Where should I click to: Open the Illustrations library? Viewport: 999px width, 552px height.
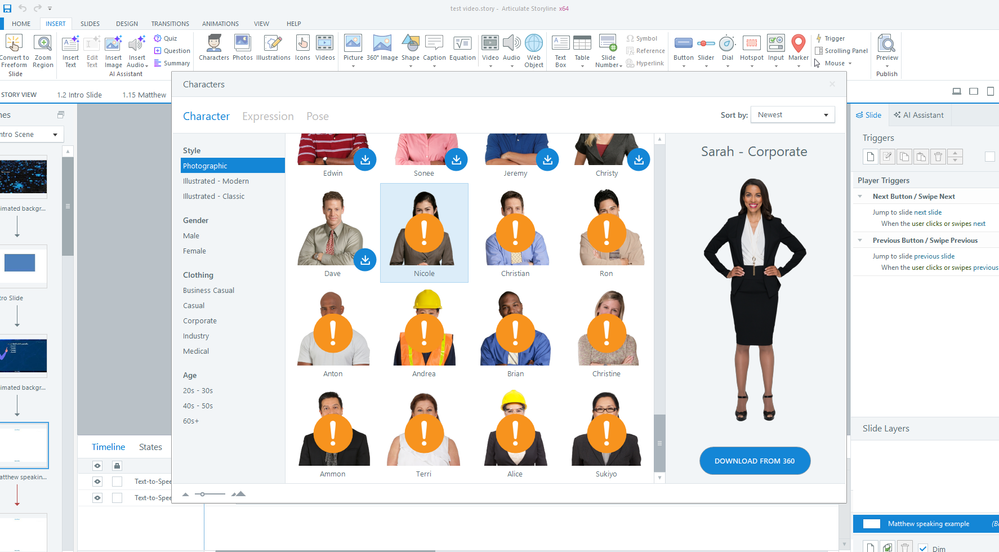[273, 48]
